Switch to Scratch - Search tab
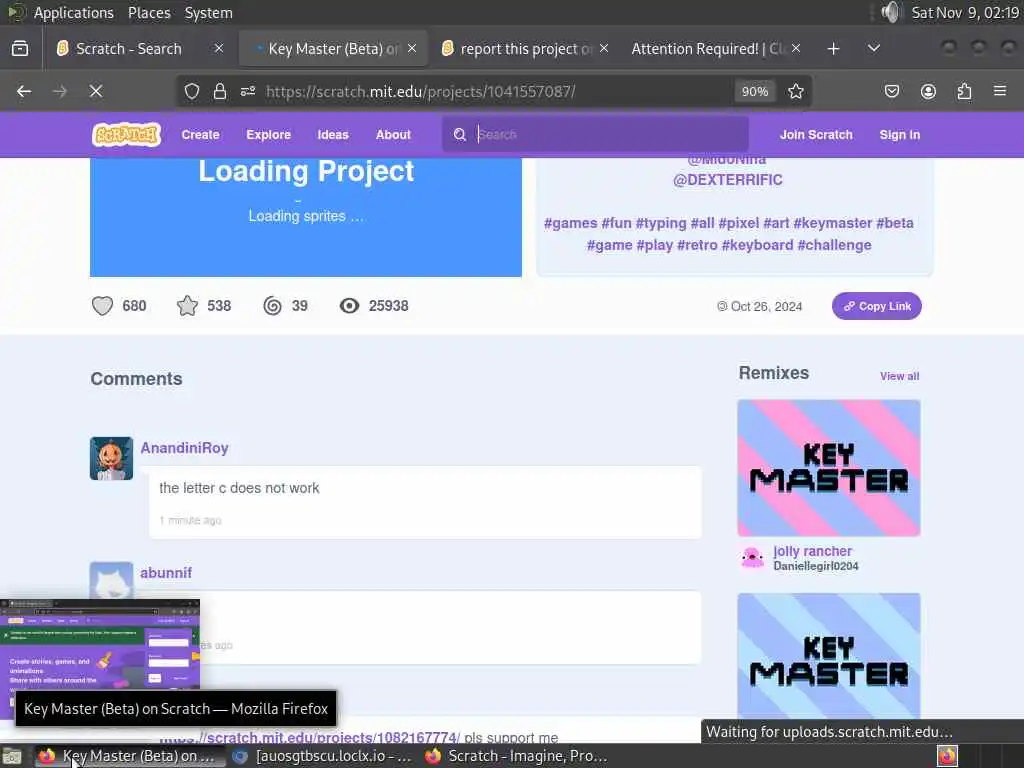Image resolution: width=1024 pixels, height=768 pixels. [x=129, y=49]
